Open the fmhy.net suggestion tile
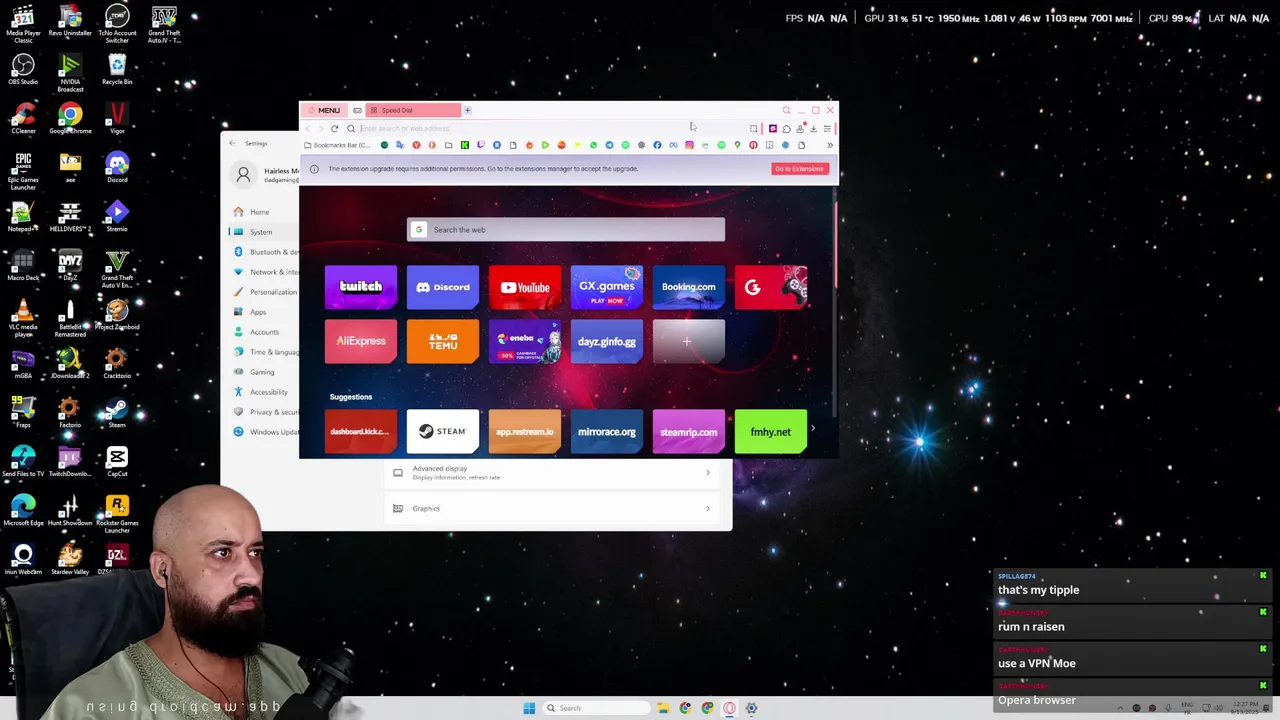Image resolution: width=1280 pixels, height=720 pixels. (771, 432)
